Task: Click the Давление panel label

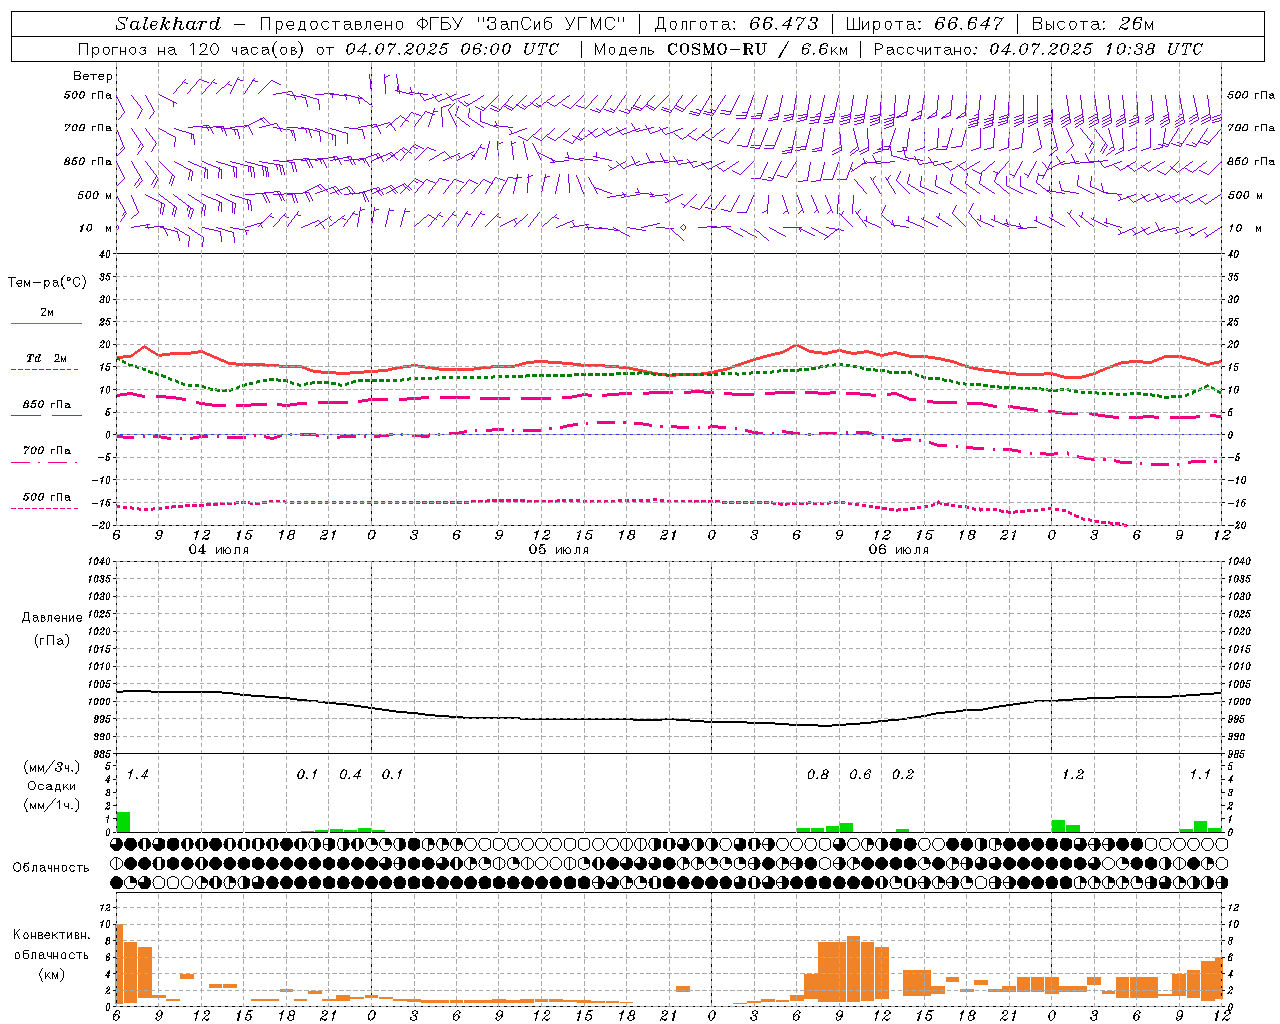Action: [52, 618]
